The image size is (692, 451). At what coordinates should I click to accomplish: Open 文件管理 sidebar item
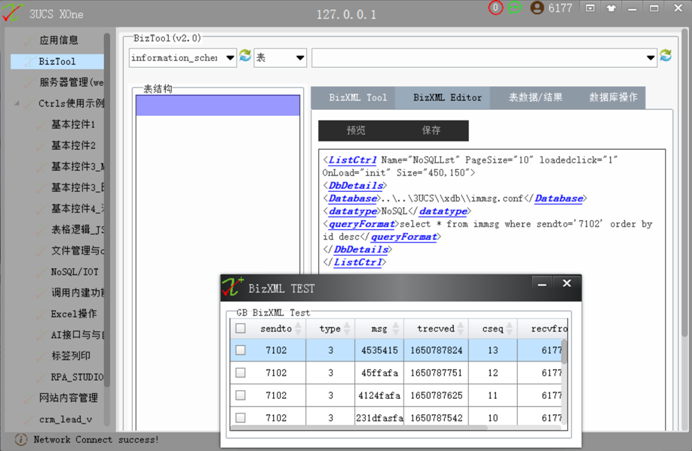78,251
